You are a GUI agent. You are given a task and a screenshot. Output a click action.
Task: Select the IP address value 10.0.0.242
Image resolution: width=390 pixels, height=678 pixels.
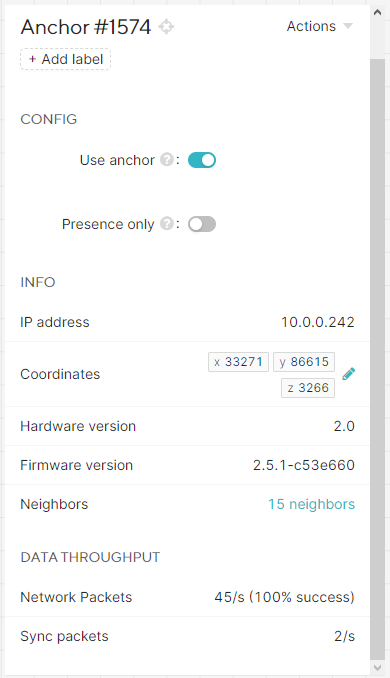[318, 322]
